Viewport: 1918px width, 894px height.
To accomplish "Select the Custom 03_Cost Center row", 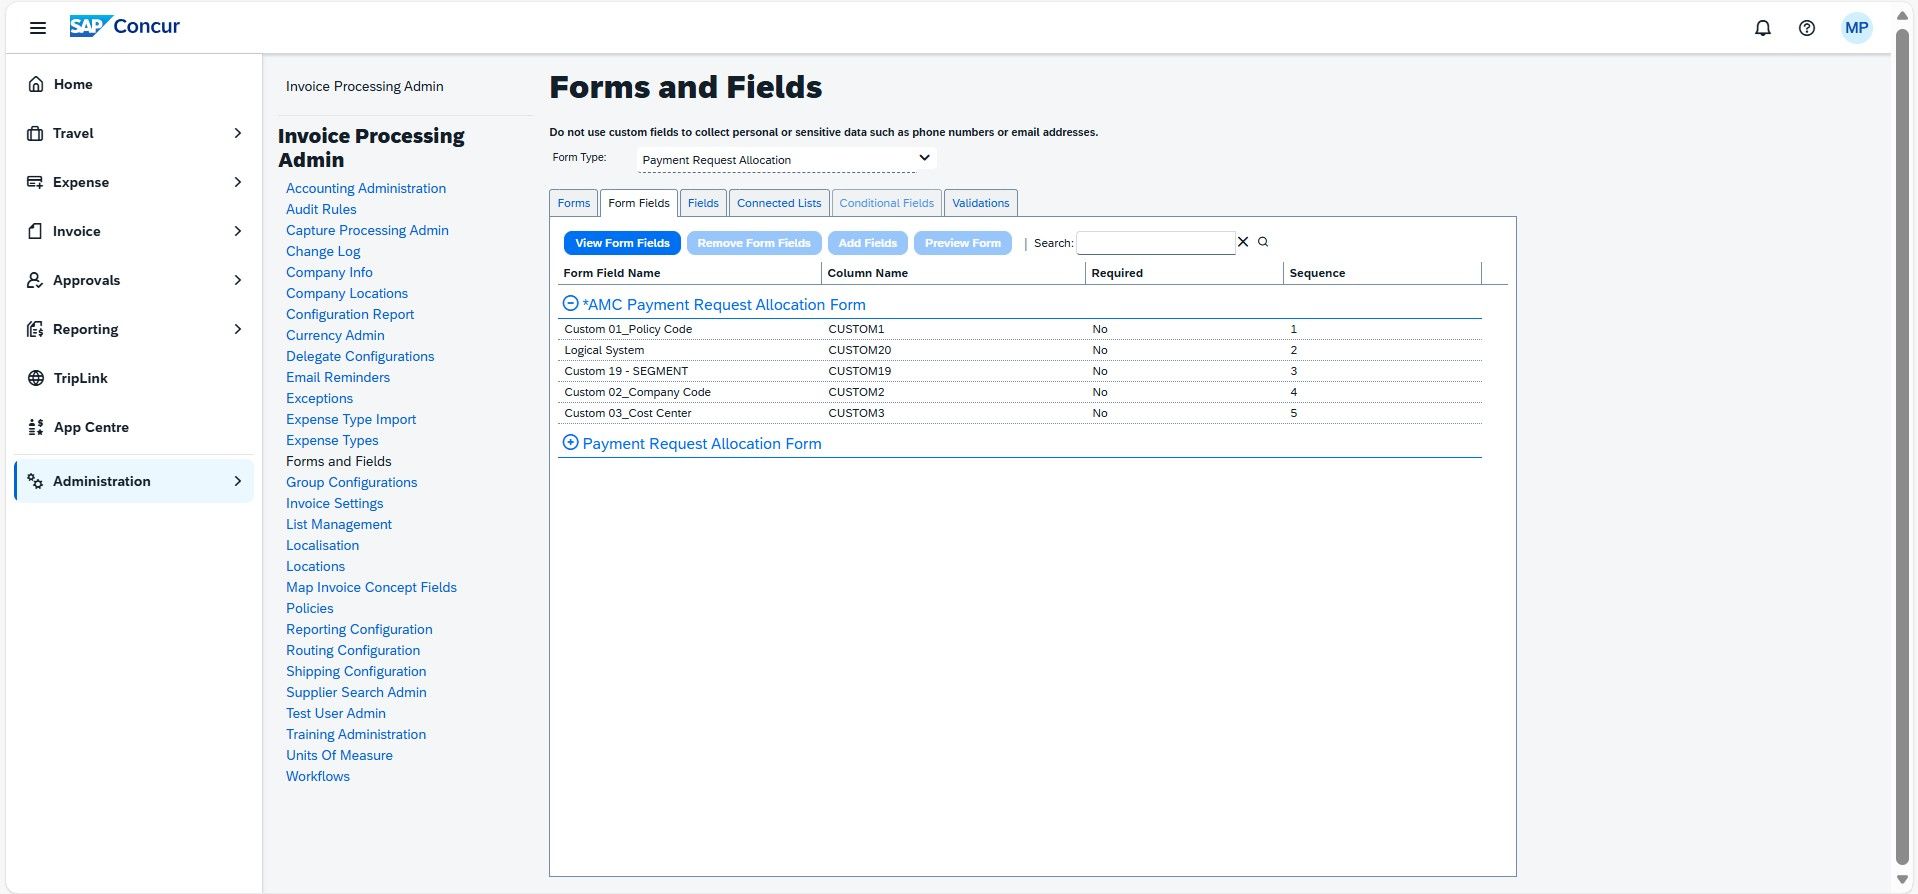I will (1020, 413).
